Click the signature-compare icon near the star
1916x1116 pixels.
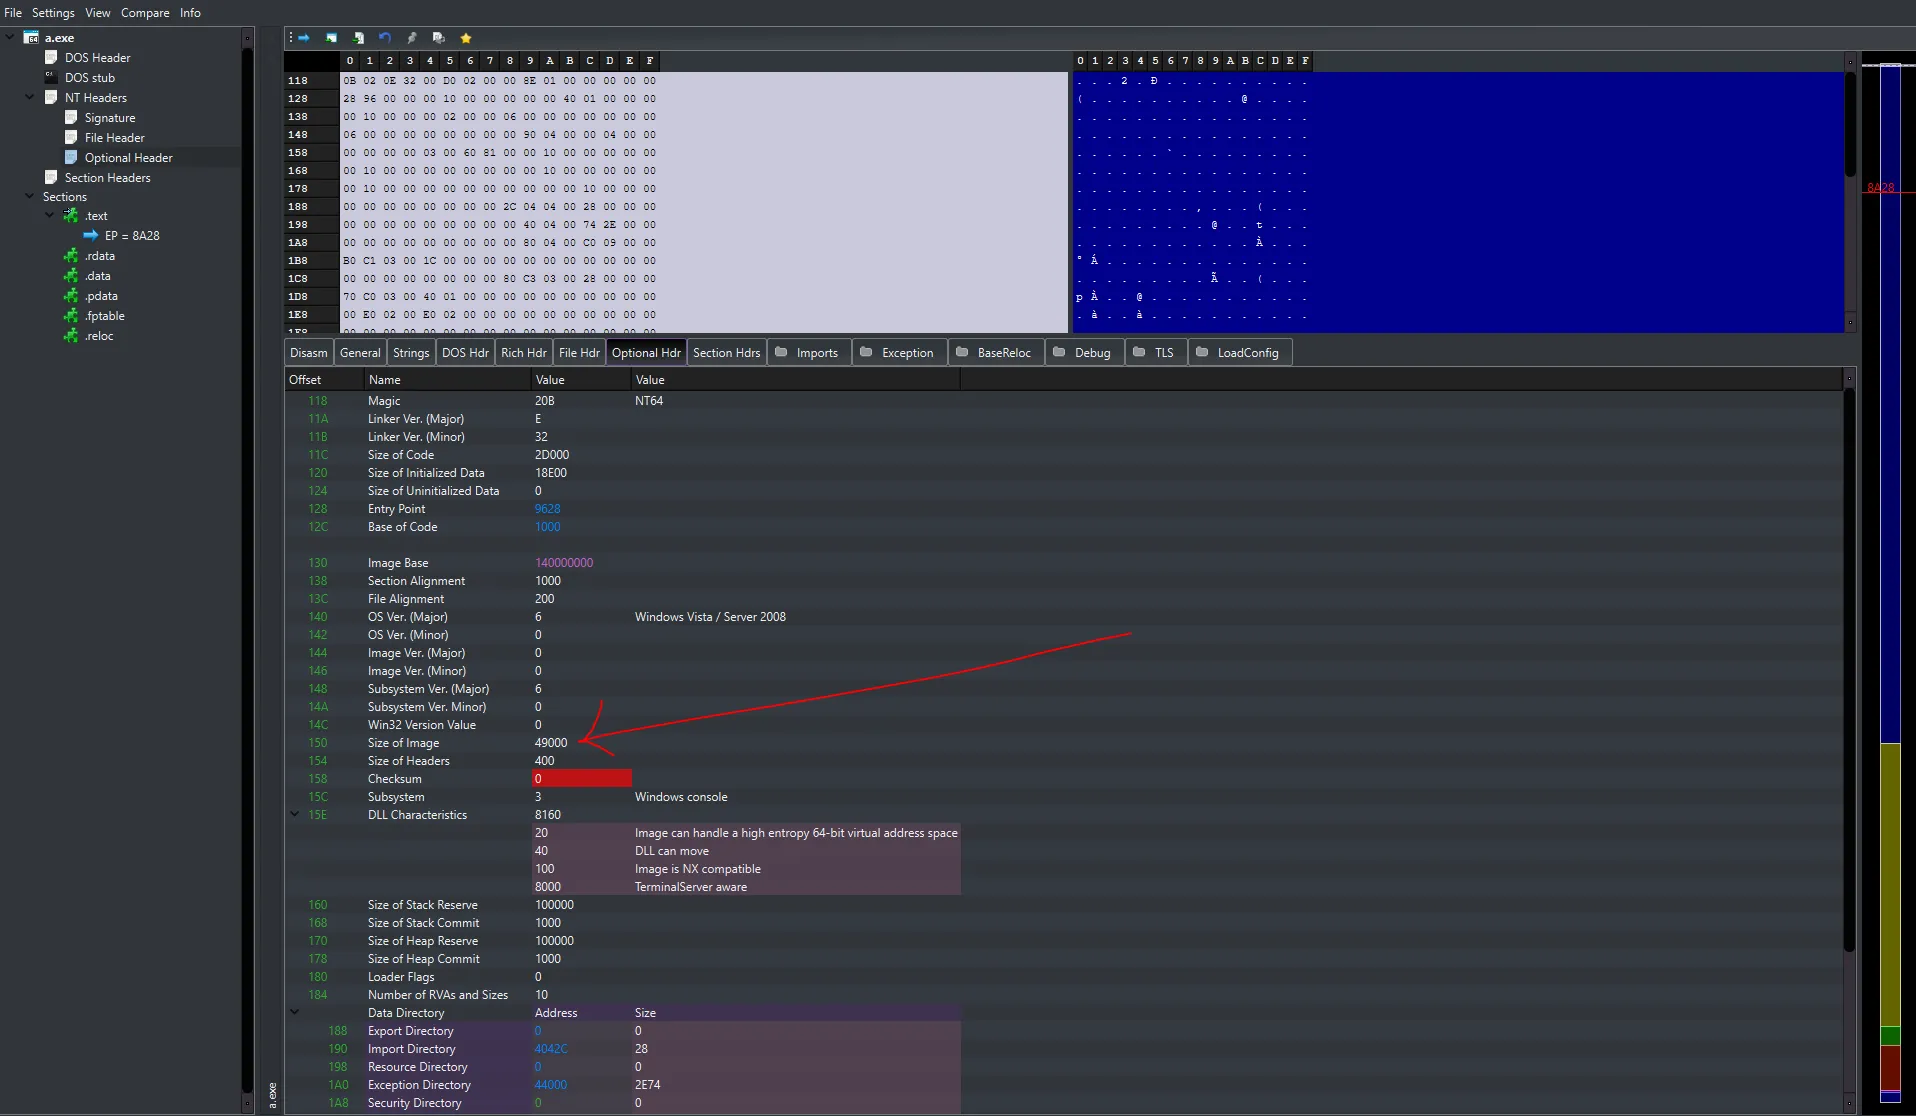pos(438,38)
